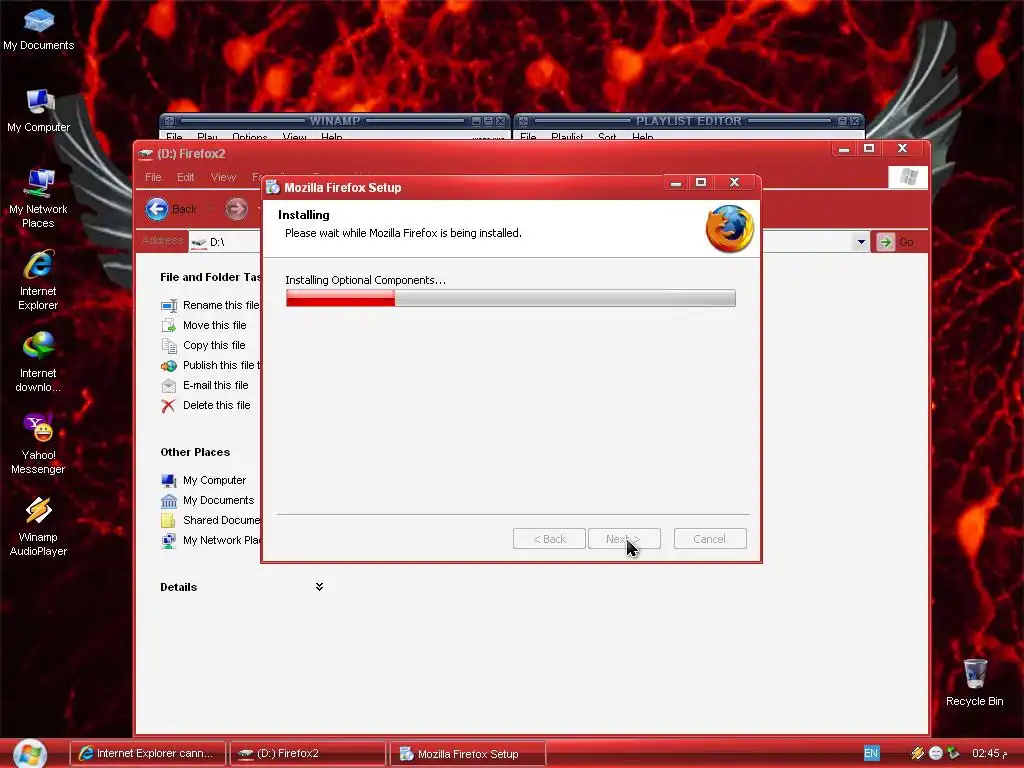Open Help menu in Winamp window
This screenshot has height=768, width=1024.
point(332,136)
